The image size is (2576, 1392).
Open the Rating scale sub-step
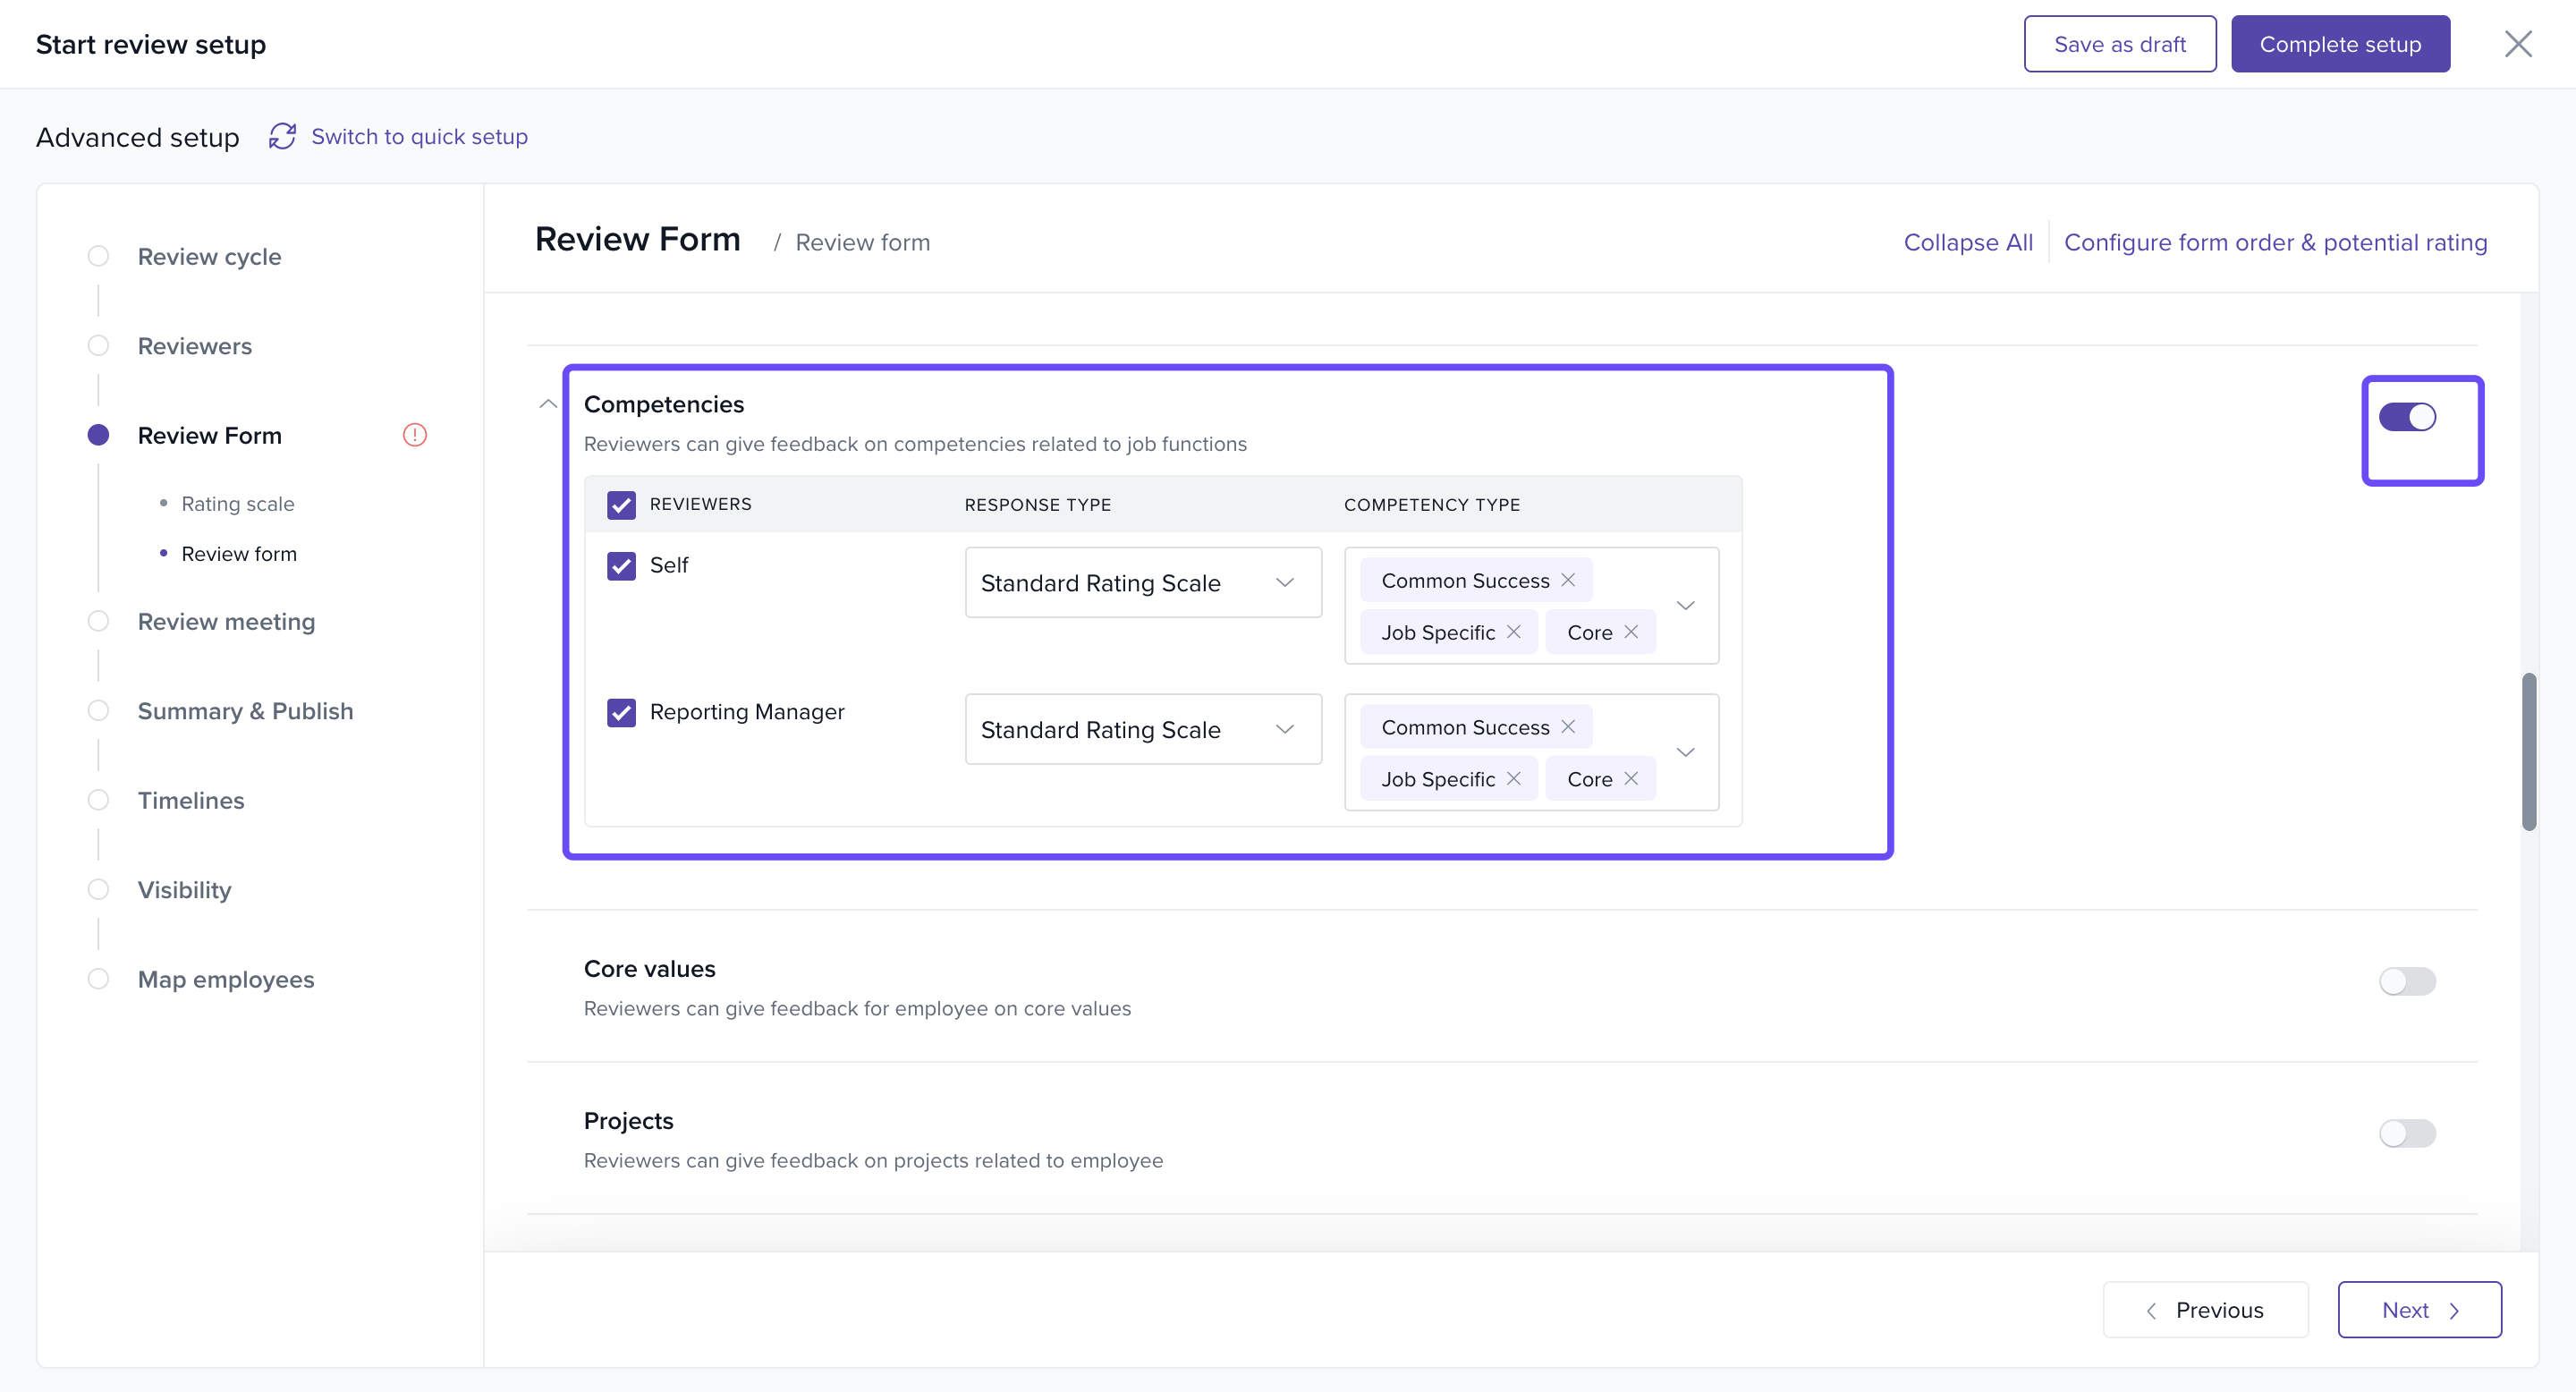coord(237,504)
